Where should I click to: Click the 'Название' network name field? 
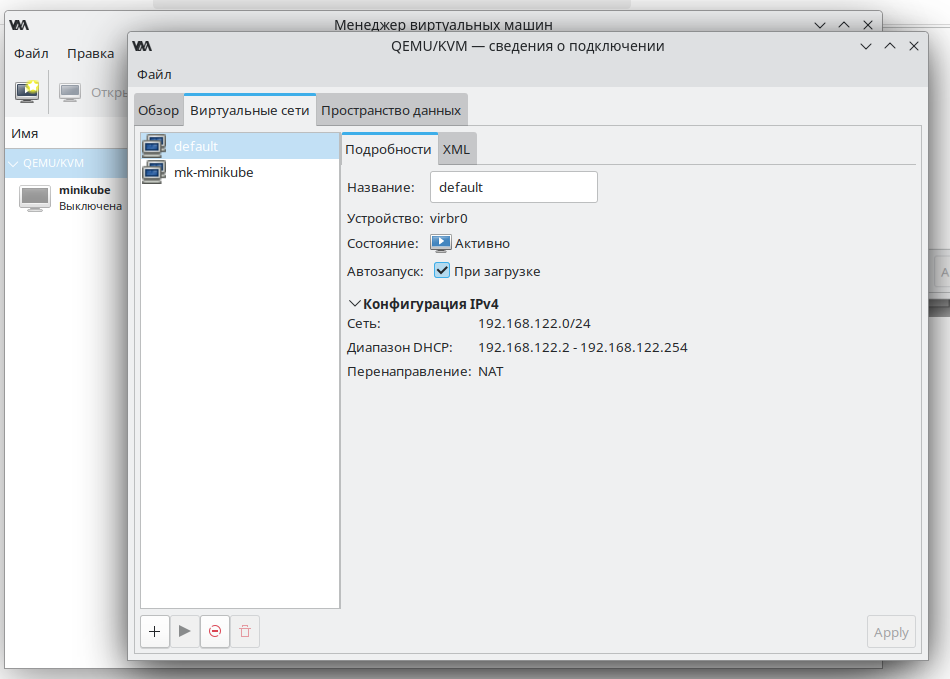click(x=513, y=187)
